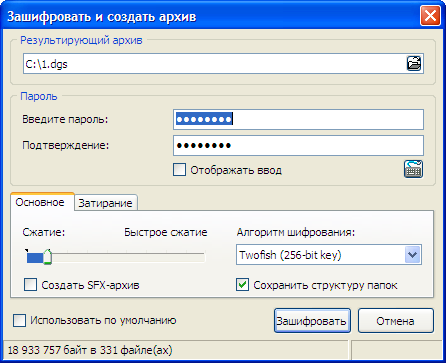Close the dialog with the red X
Image resolution: width=446 pixels, height=363 pixels.
pos(430,15)
